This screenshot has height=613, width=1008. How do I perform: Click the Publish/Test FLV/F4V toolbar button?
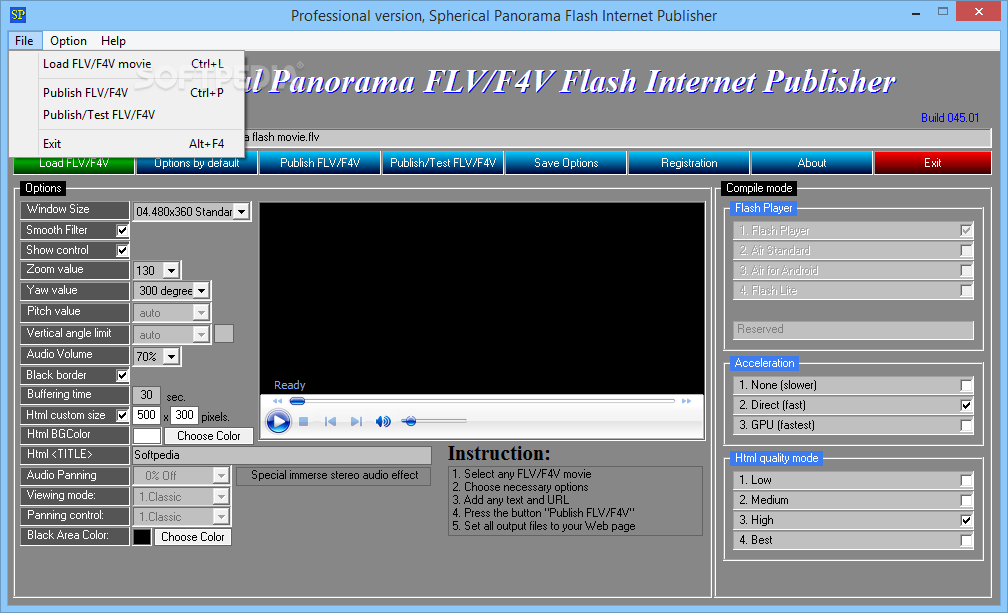[x=443, y=163]
